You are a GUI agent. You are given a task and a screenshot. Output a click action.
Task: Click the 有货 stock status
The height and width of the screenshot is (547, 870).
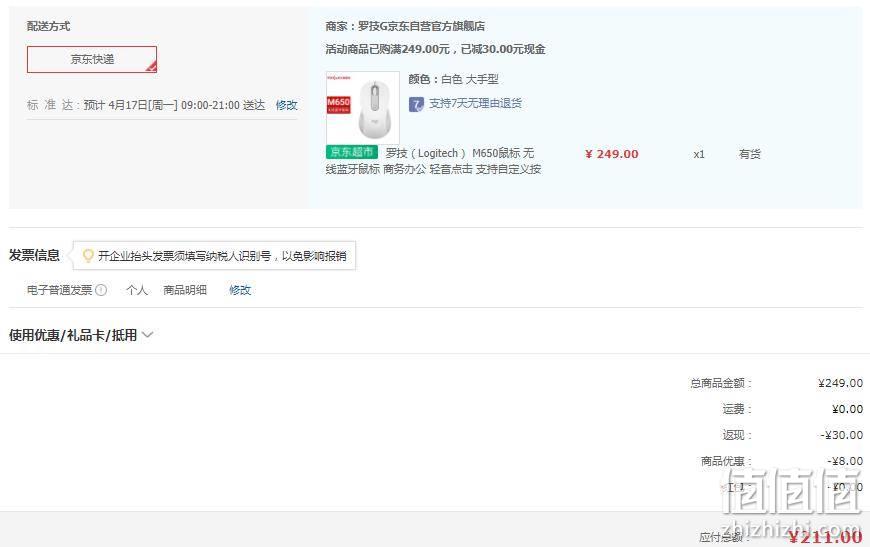click(x=750, y=154)
